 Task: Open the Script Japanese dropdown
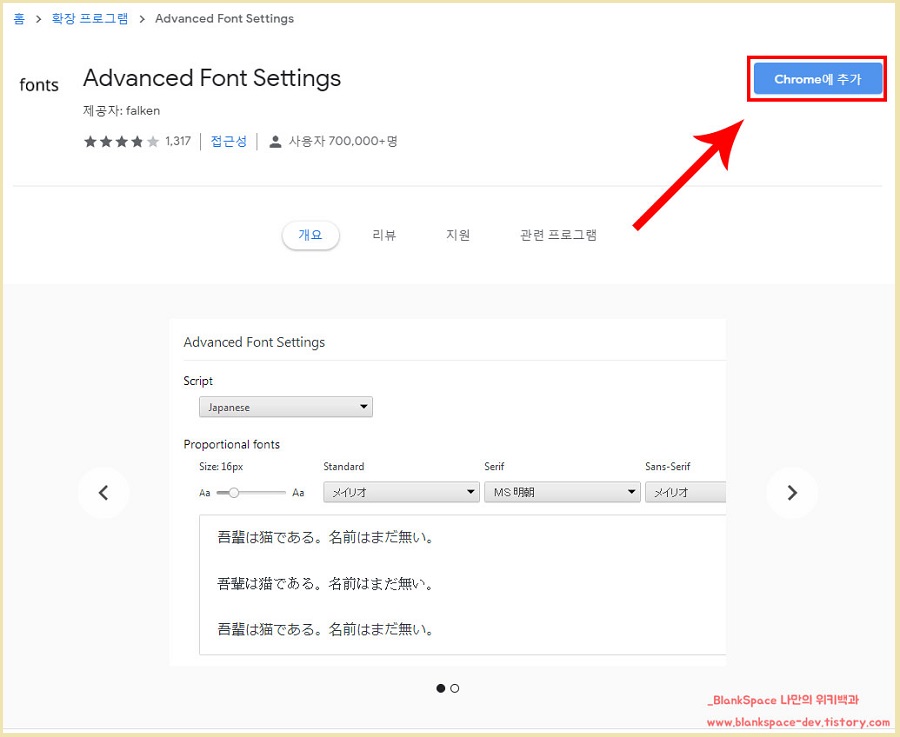[286, 407]
